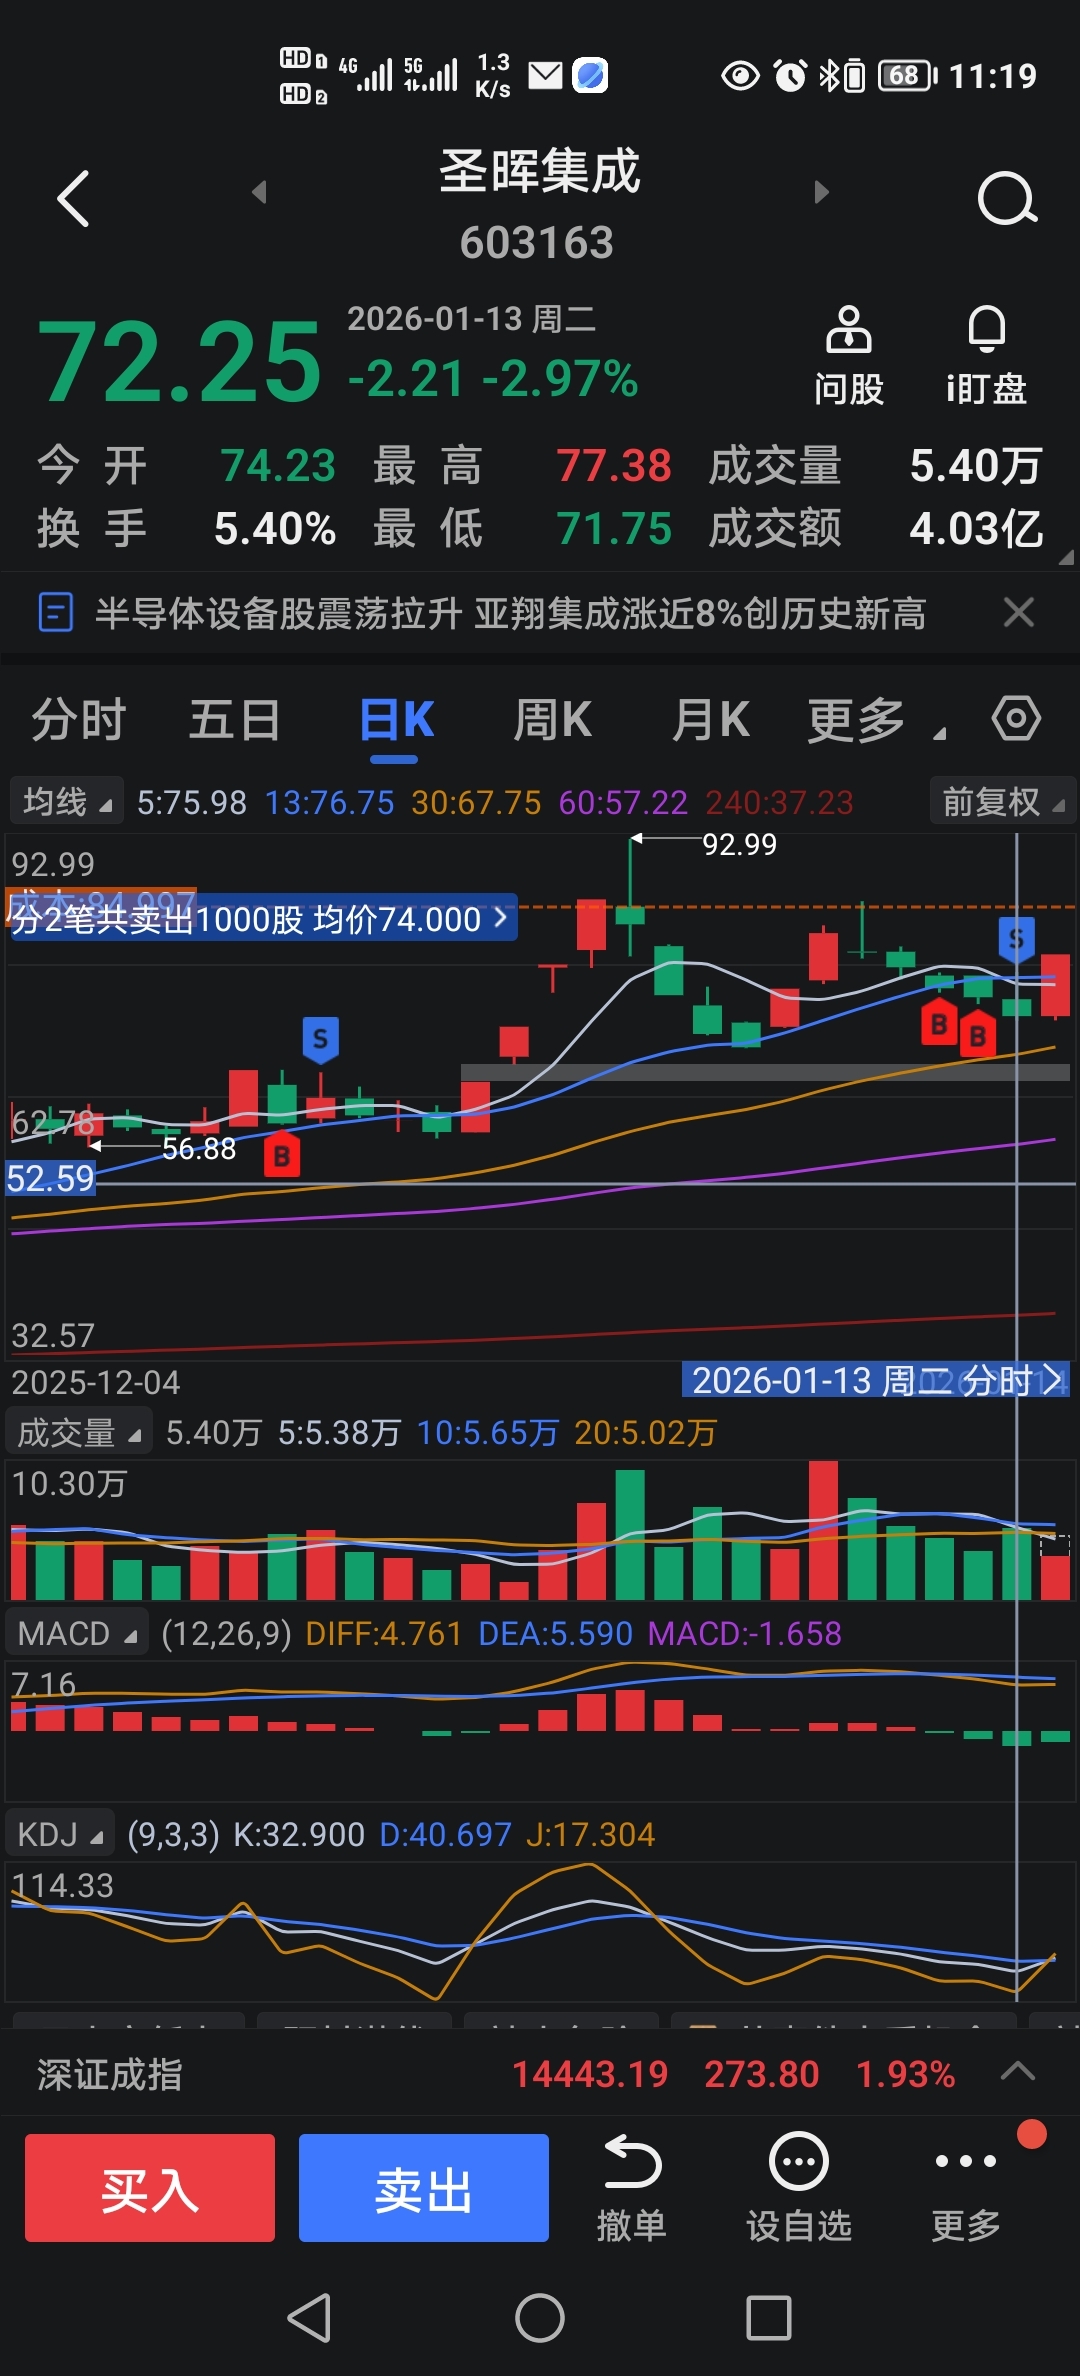Open the 前复权 adjustment dropdown

point(1002,801)
